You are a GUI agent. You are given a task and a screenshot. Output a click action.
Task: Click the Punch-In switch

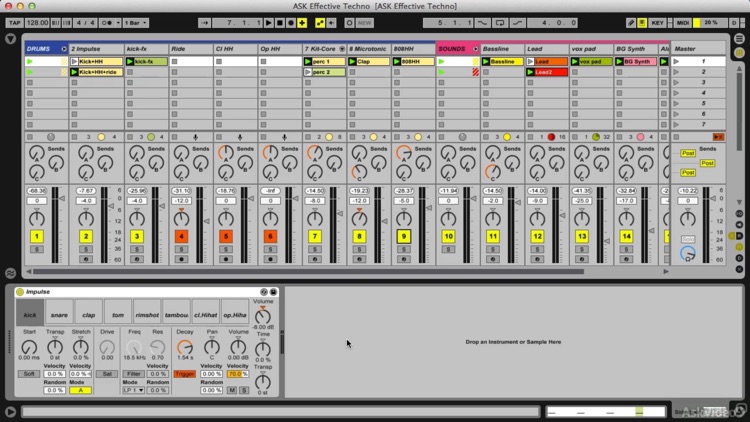483,23
